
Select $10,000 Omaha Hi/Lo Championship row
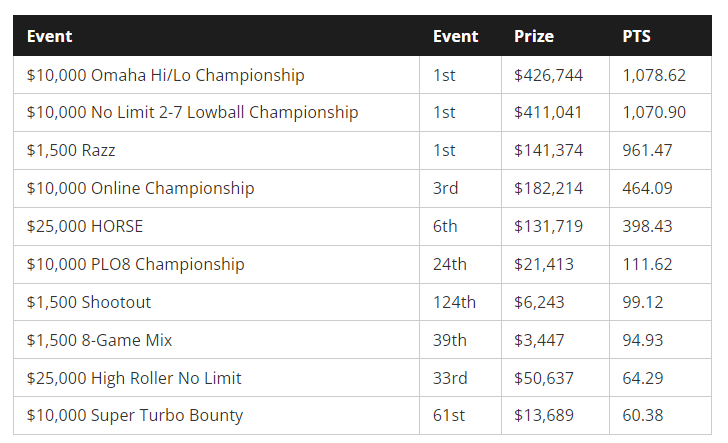(166, 75)
